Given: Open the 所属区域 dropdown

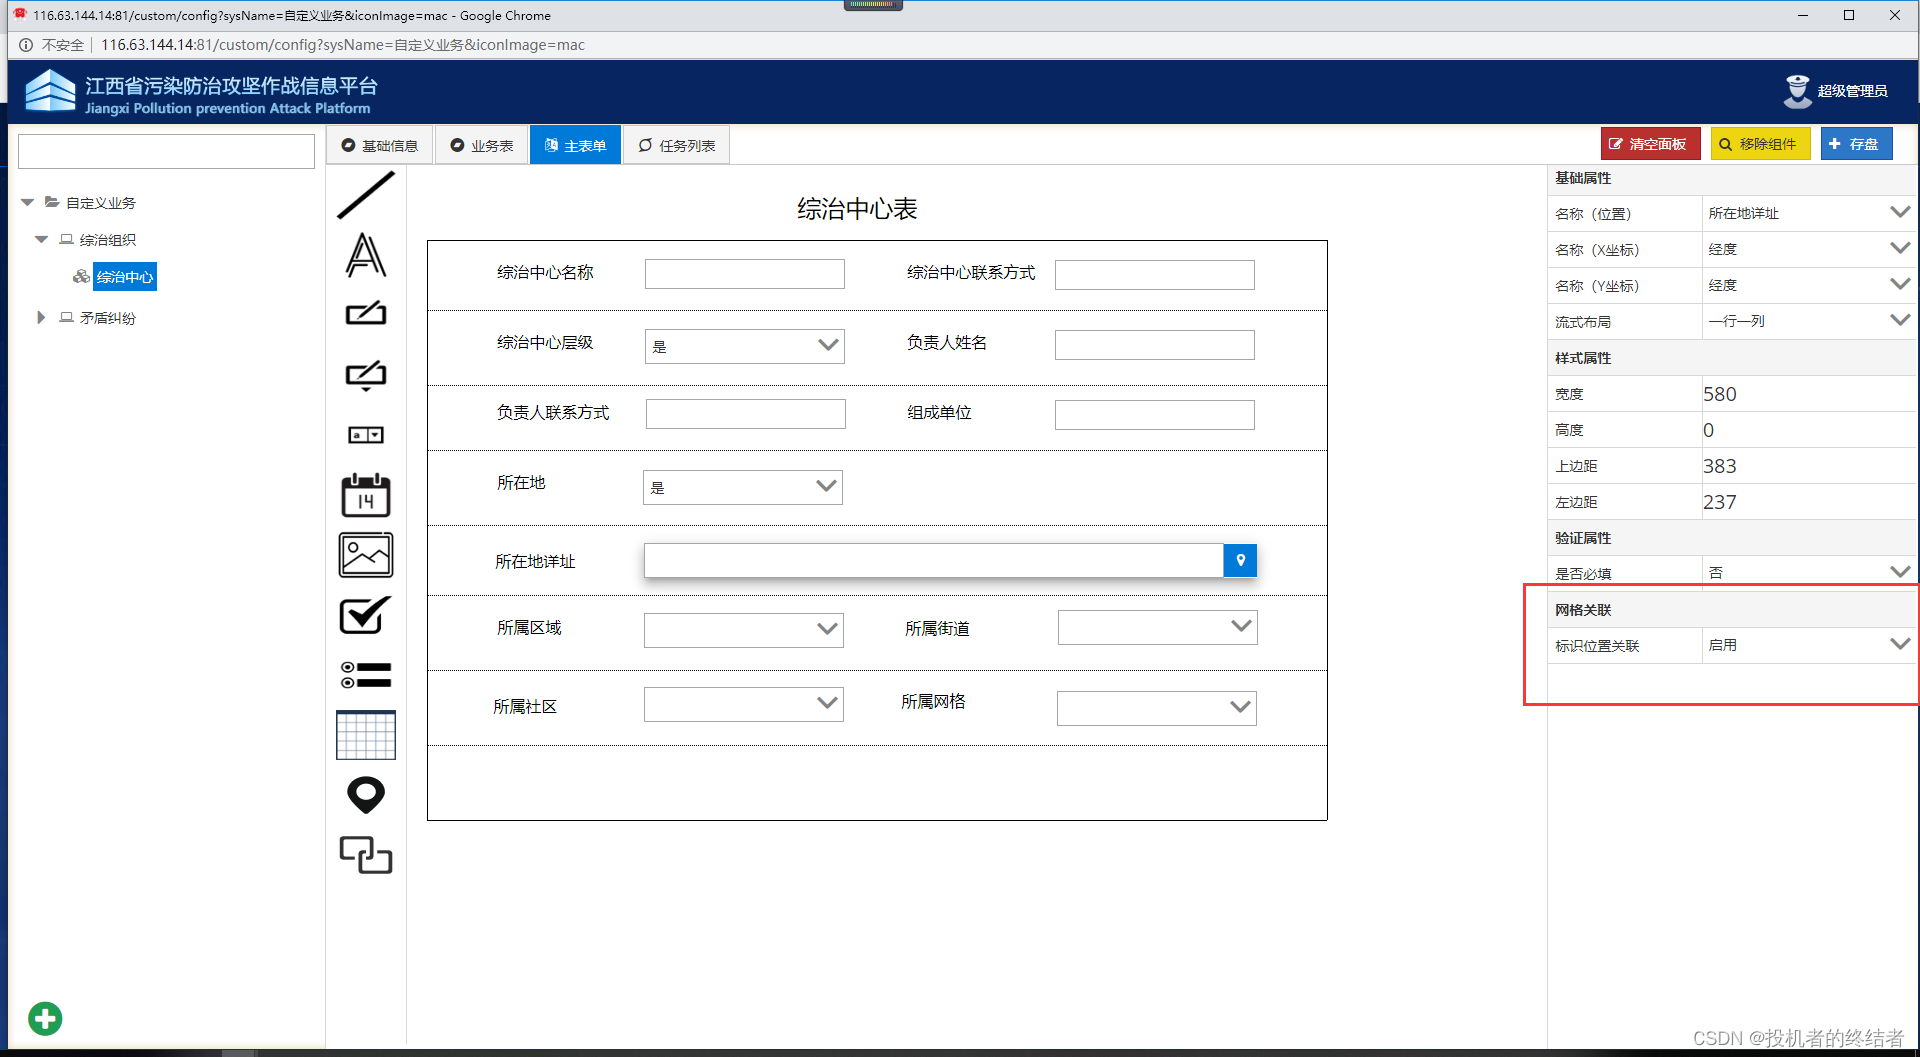Looking at the screenshot, I should click(x=743, y=630).
